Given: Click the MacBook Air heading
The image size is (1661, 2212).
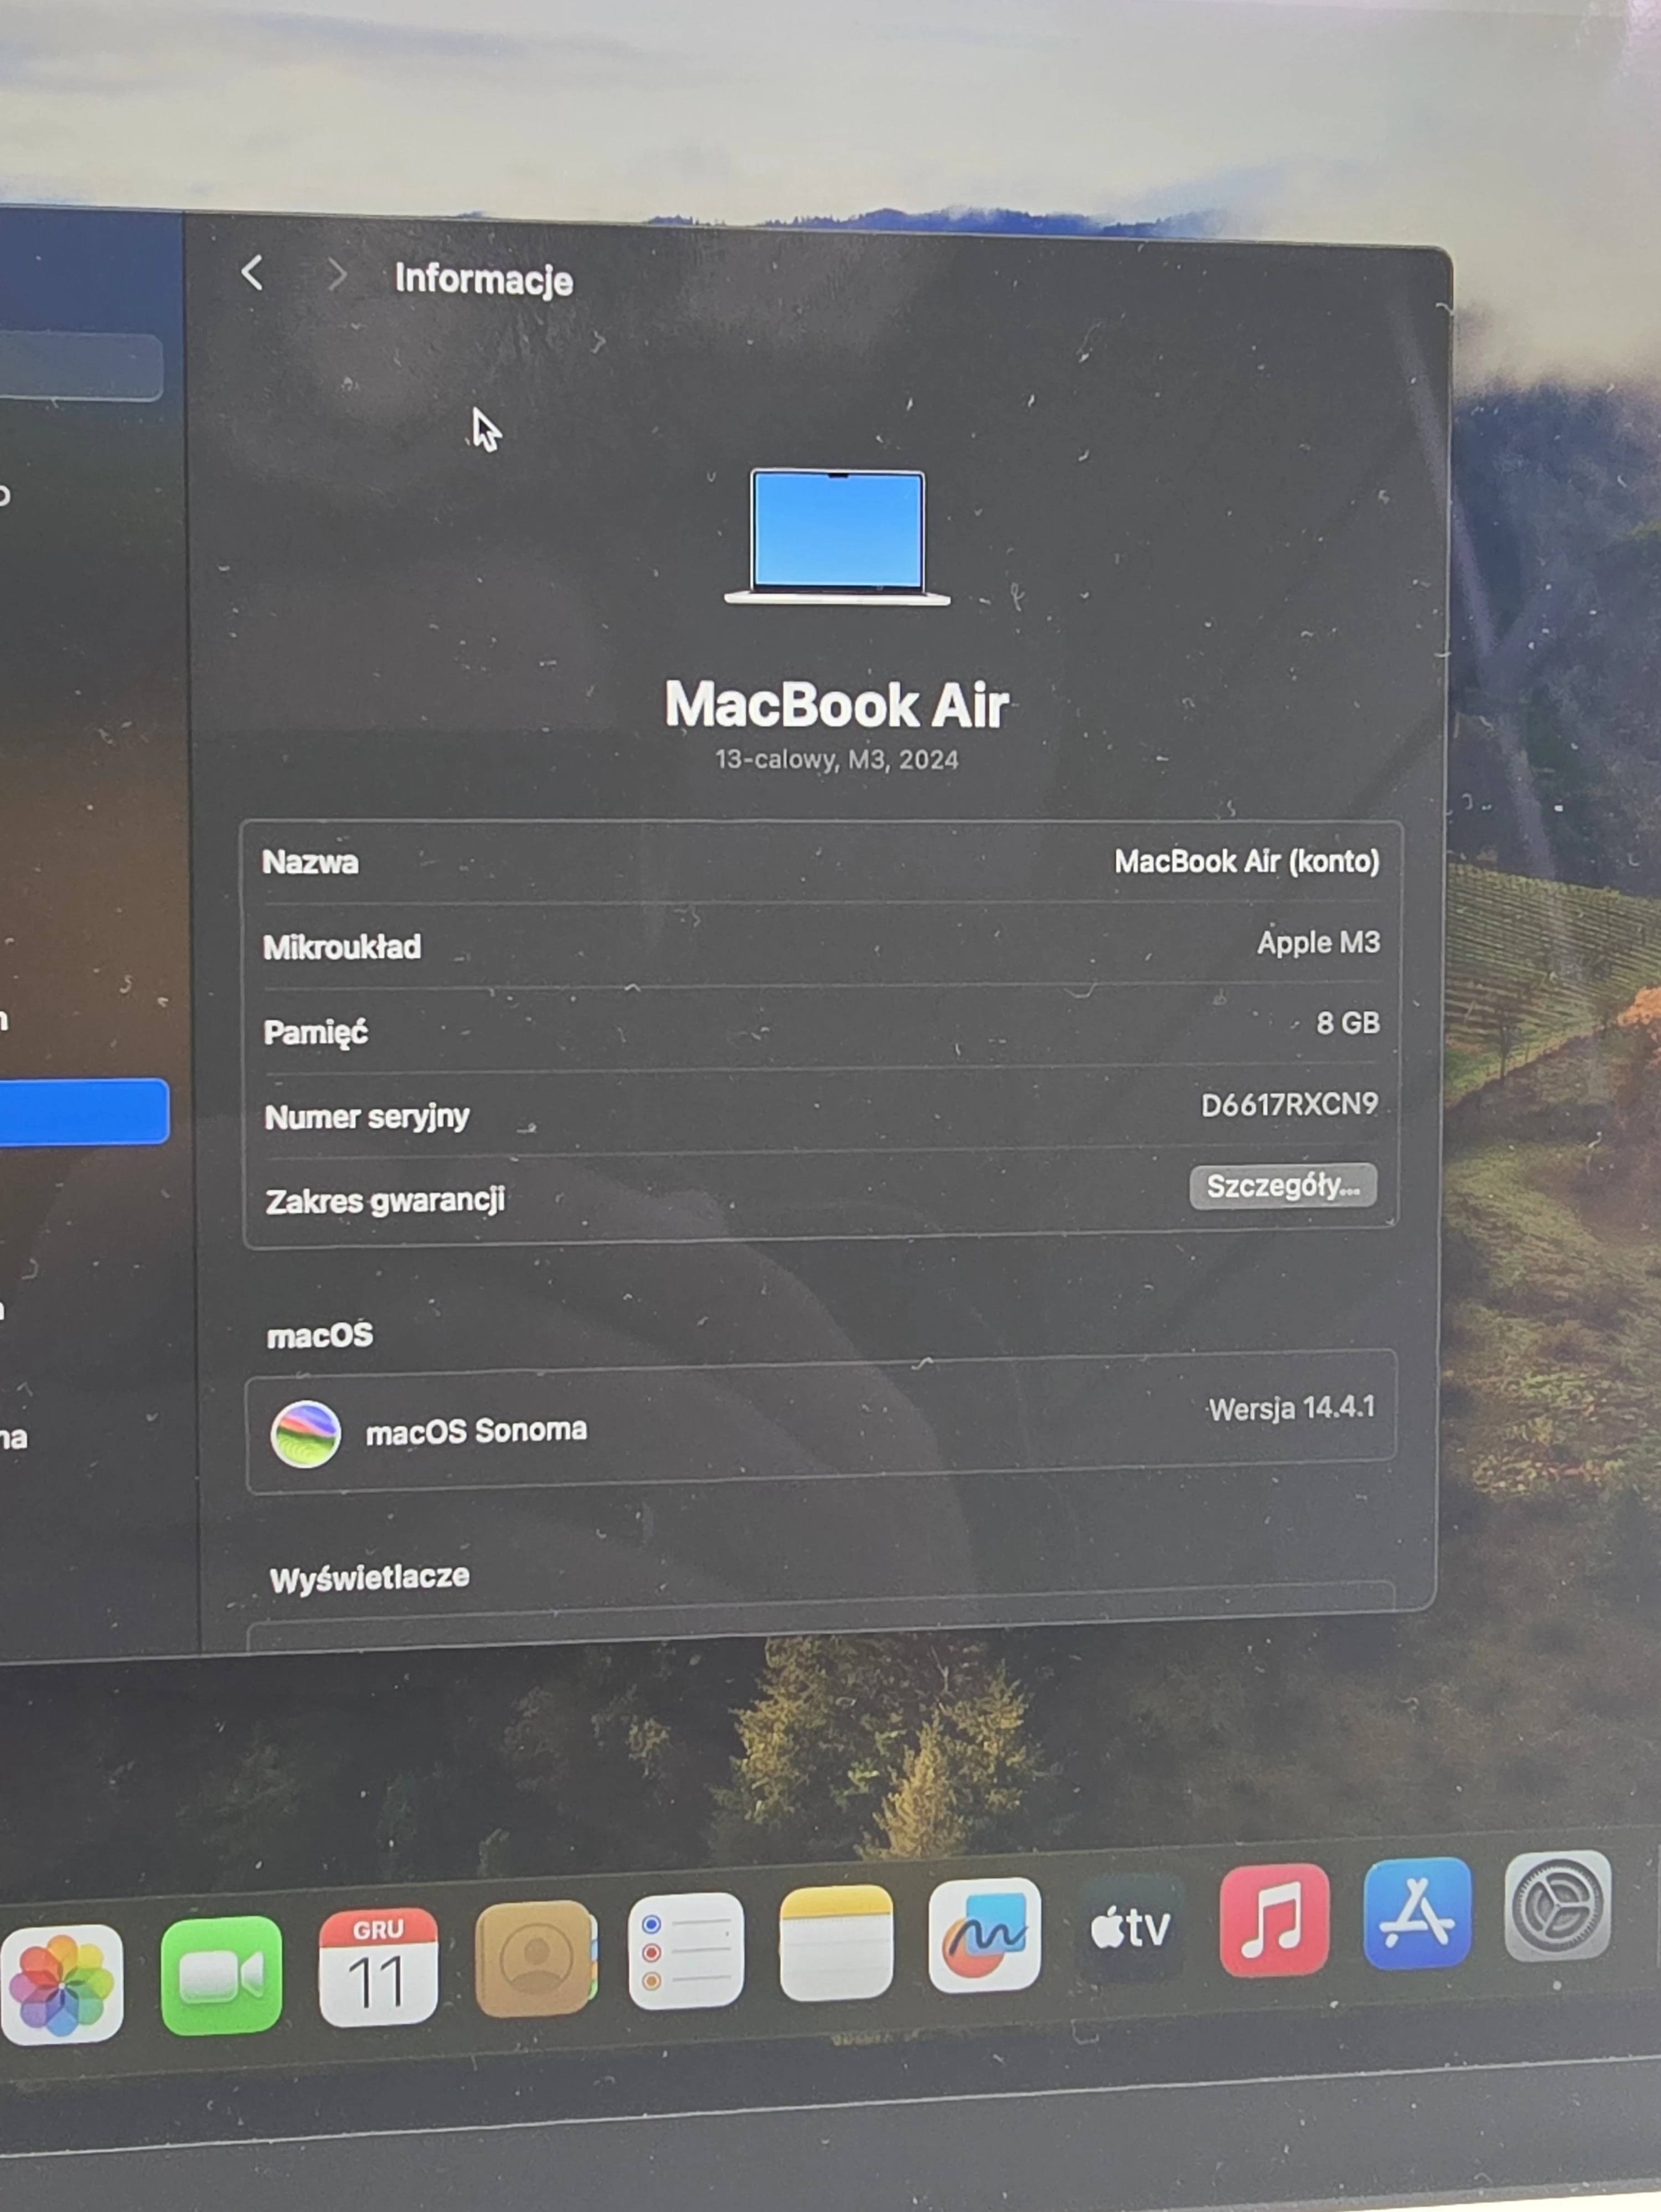Looking at the screenshot, I should click(x=837, y=705).
